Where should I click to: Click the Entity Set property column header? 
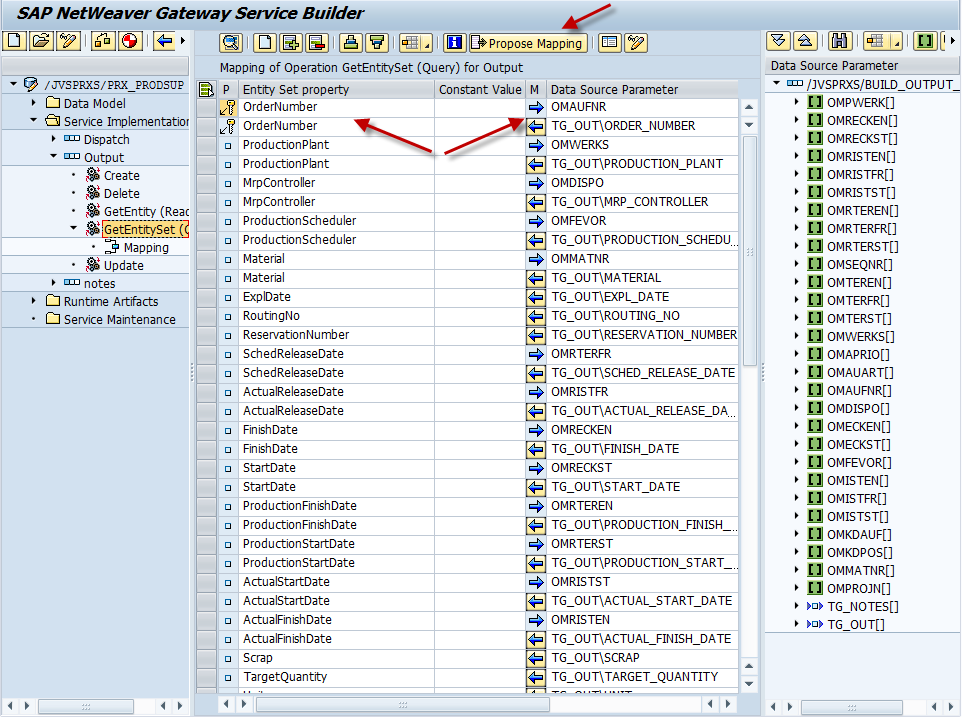click(x=336, y=90)
